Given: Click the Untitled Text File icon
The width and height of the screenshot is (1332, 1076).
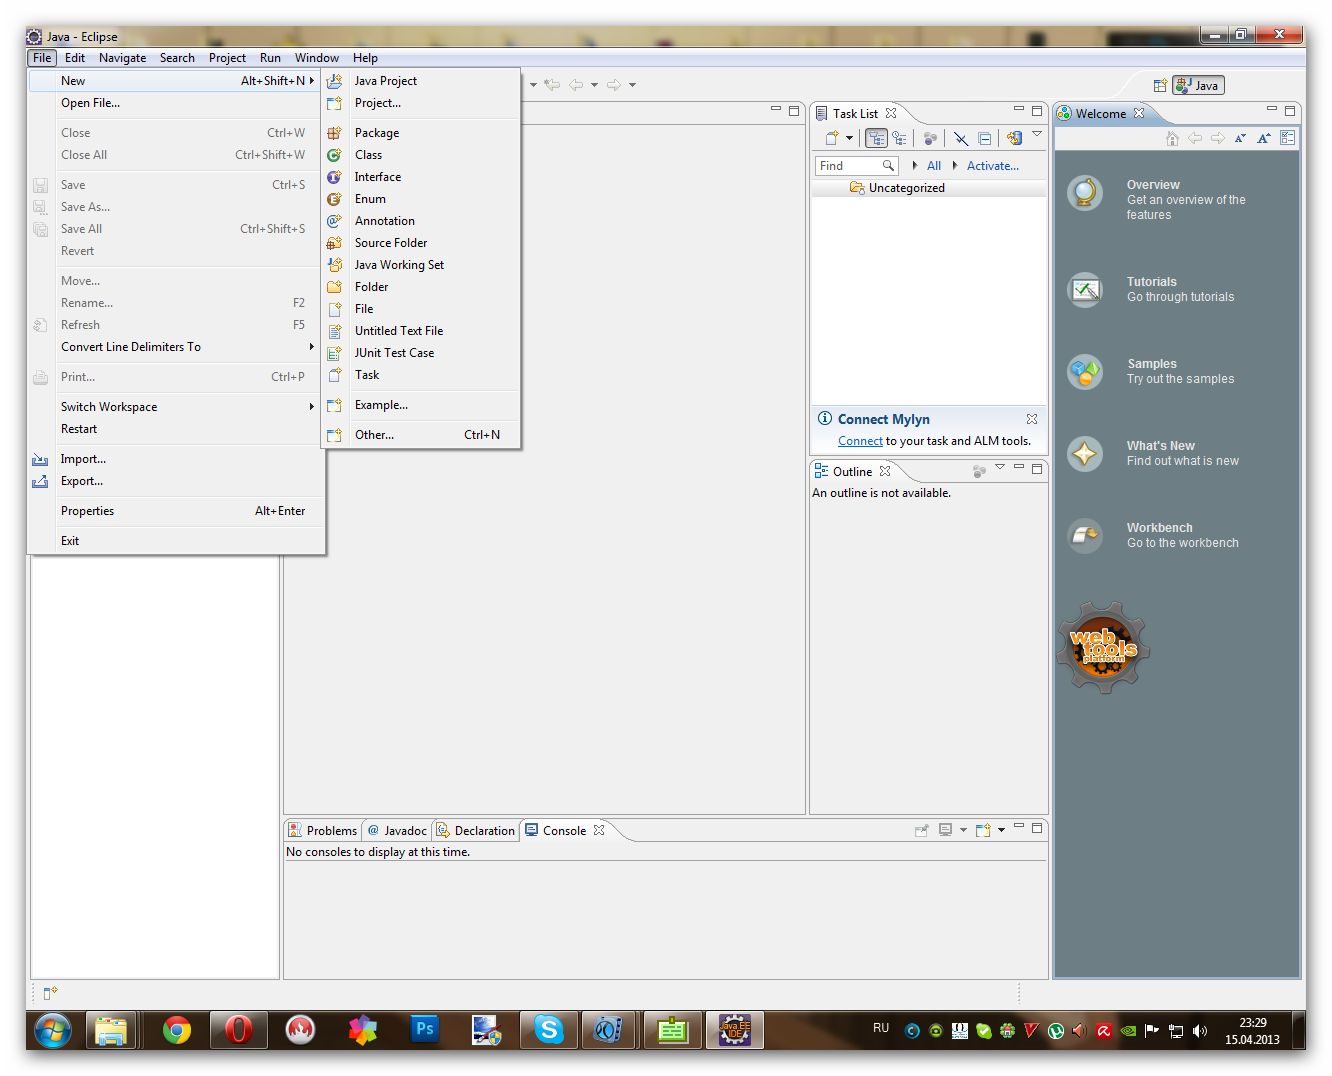Looking at the screenshot, I should coord(335,331).
